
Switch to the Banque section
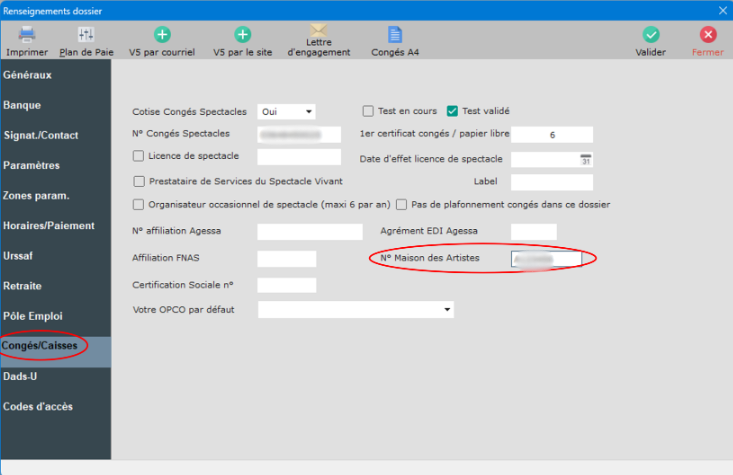22,105
